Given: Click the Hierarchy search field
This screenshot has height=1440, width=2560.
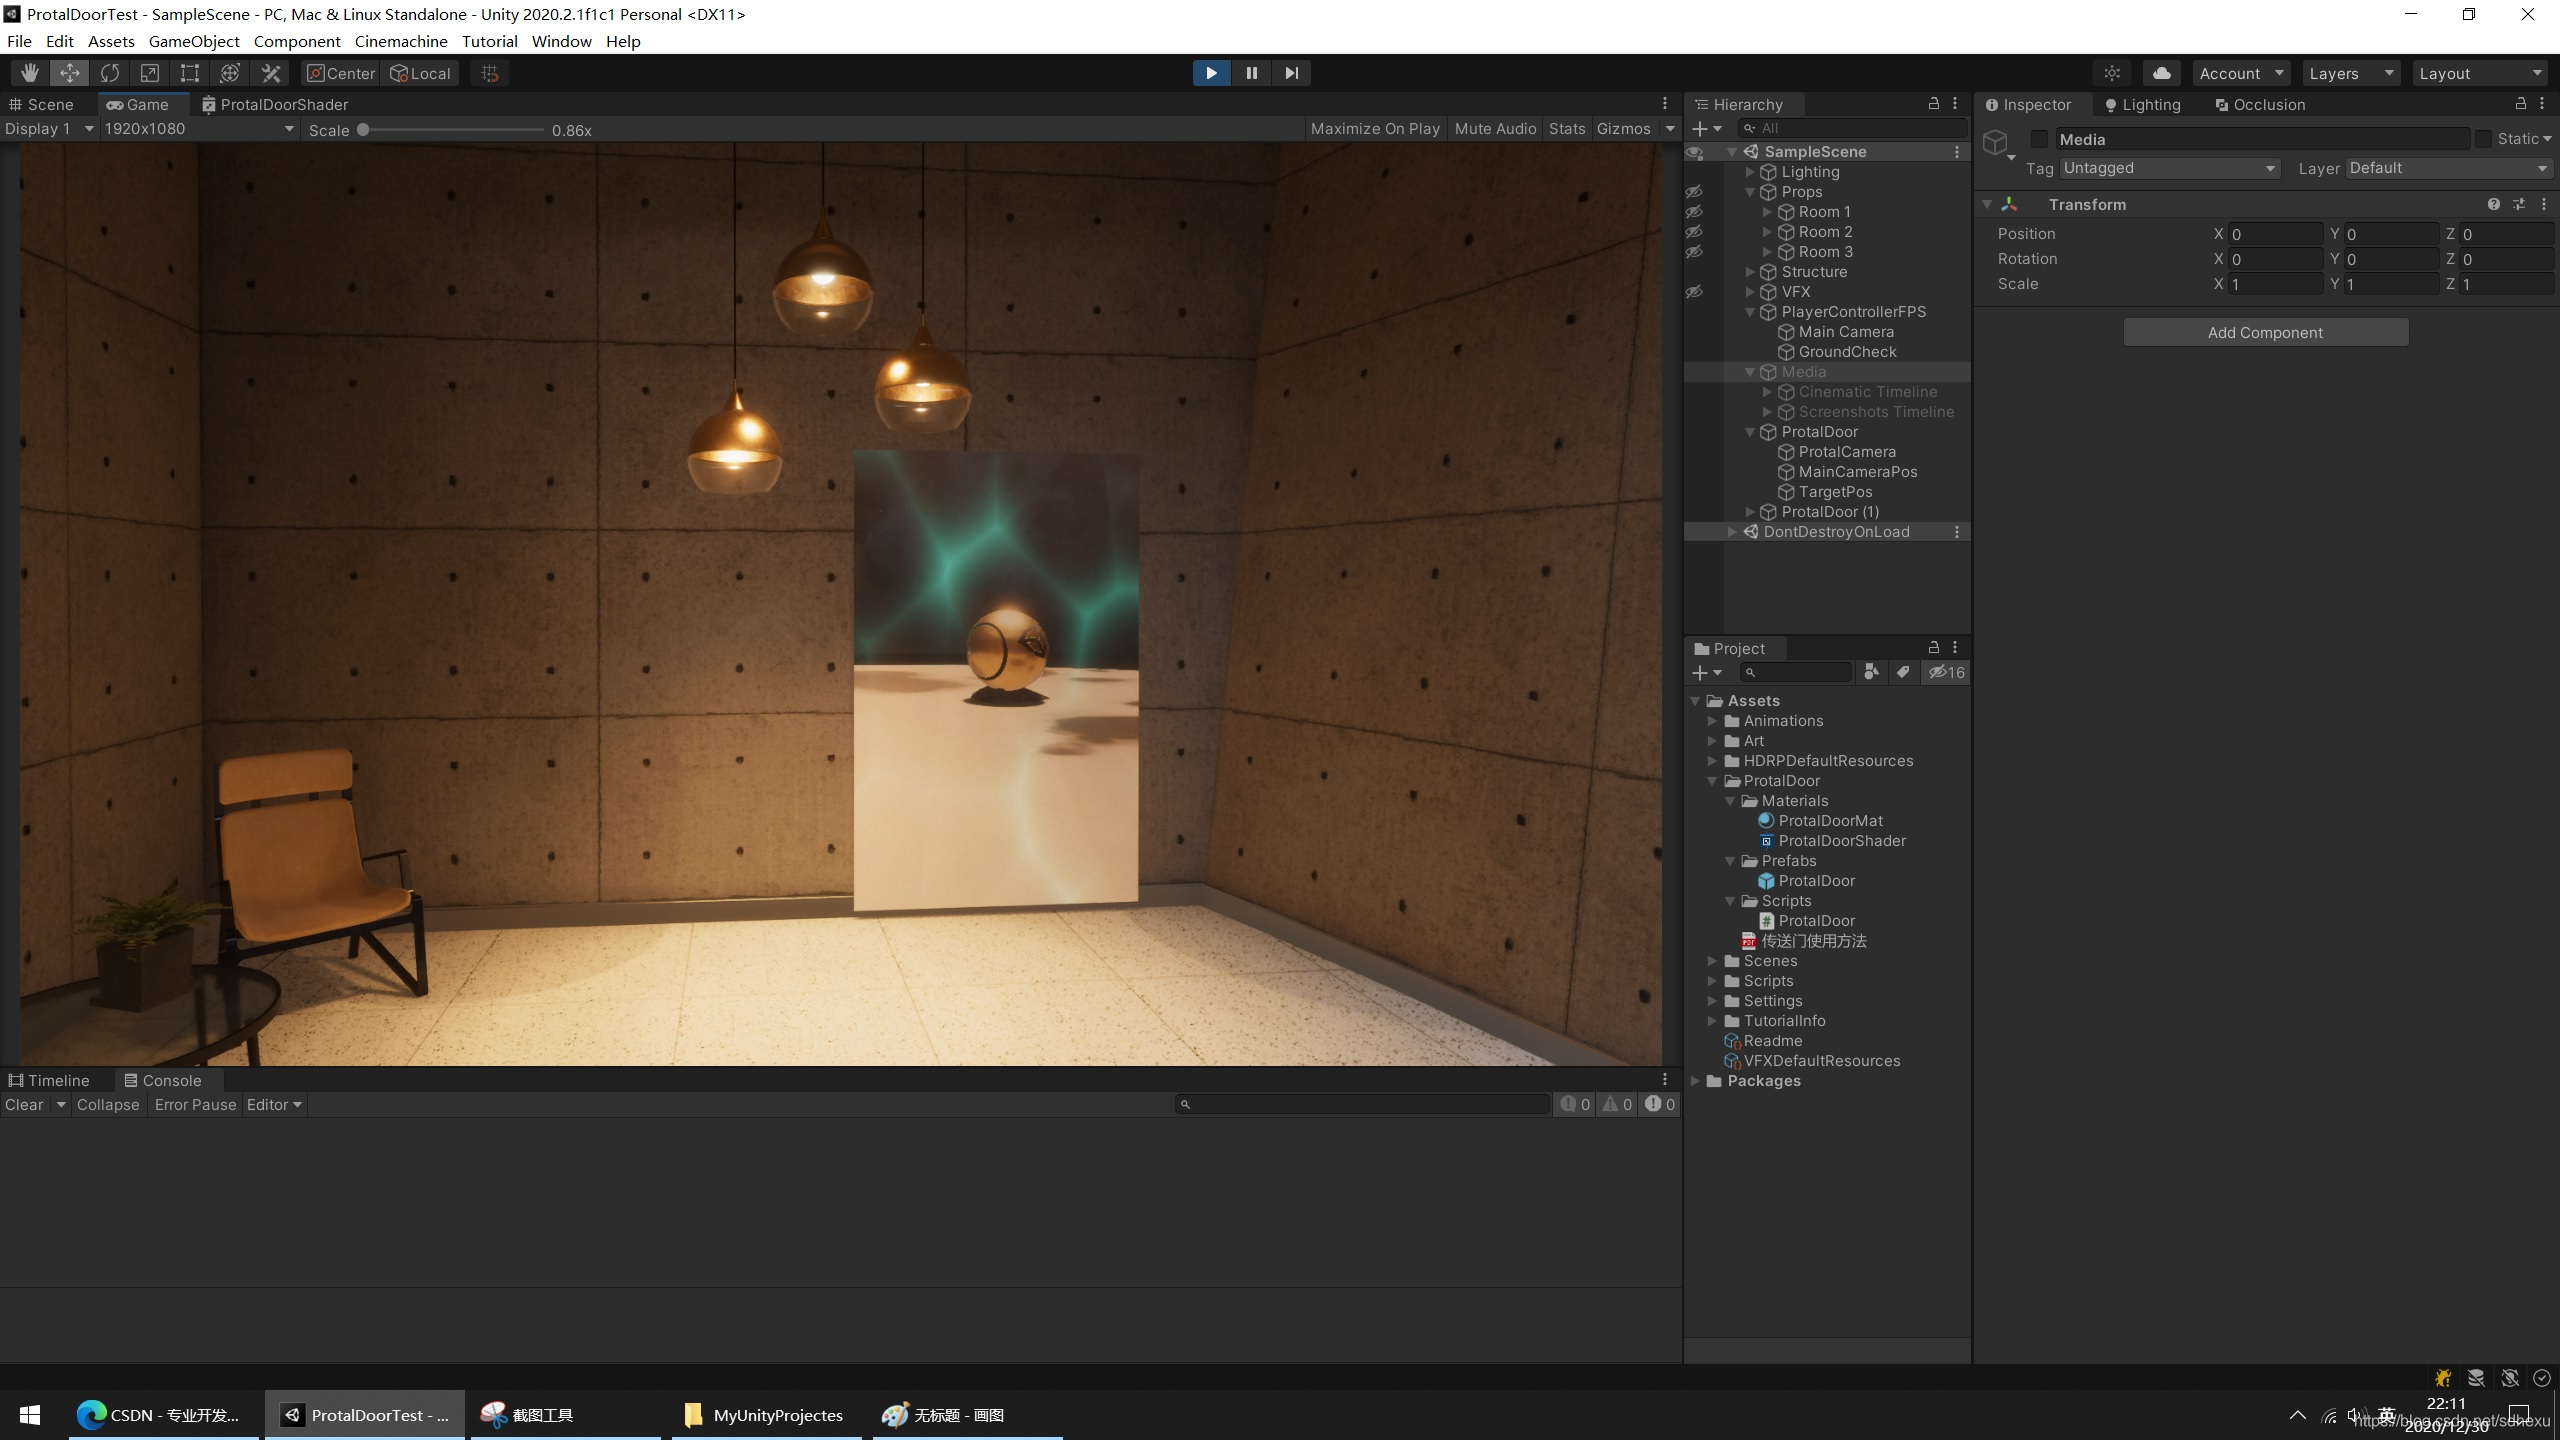Looking at the screenshot, I should 1855,128.
